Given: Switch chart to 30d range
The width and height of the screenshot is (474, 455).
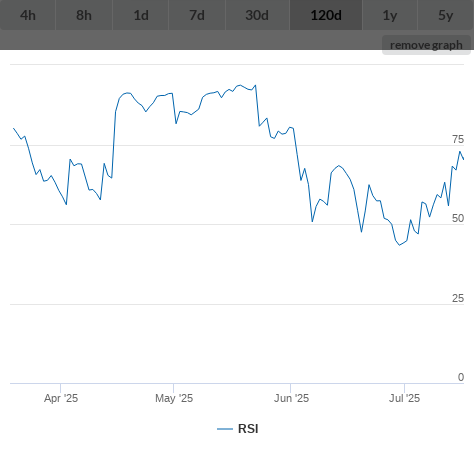Looking at the screenshot, I should [x=257, y=15].
